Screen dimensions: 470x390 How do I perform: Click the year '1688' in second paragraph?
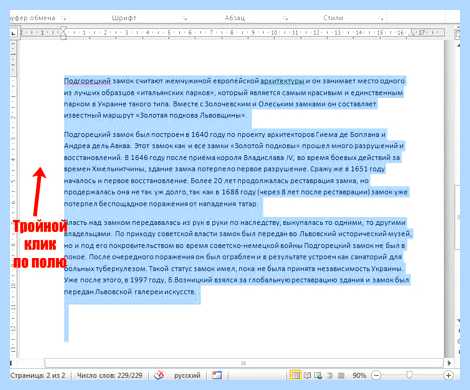(x=230, y=192)
